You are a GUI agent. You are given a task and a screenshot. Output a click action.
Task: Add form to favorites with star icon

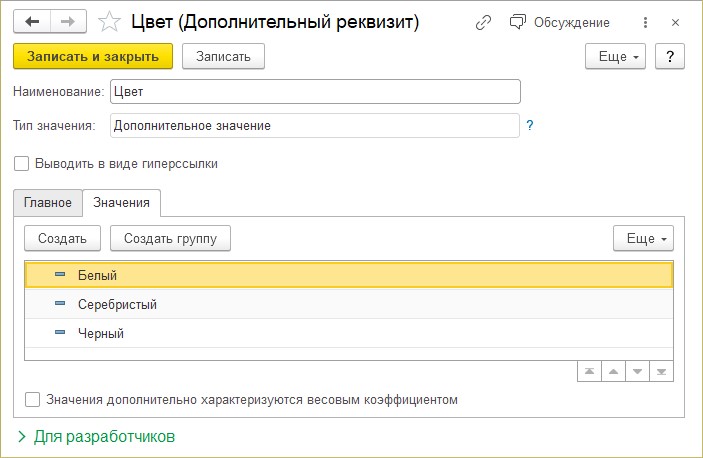pos(111,21)
